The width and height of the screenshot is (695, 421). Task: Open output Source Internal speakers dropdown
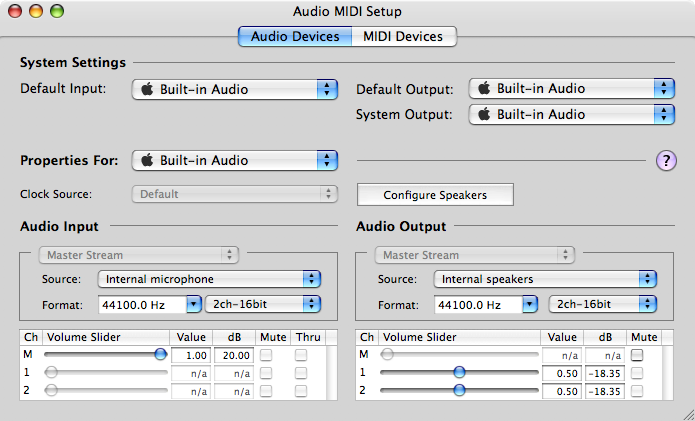(x=545, y=279)
